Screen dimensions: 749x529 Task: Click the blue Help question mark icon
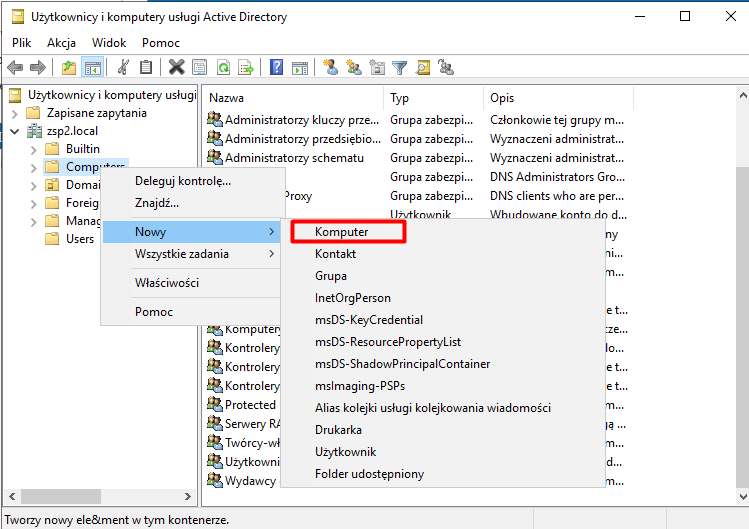[x=275, y=67]
